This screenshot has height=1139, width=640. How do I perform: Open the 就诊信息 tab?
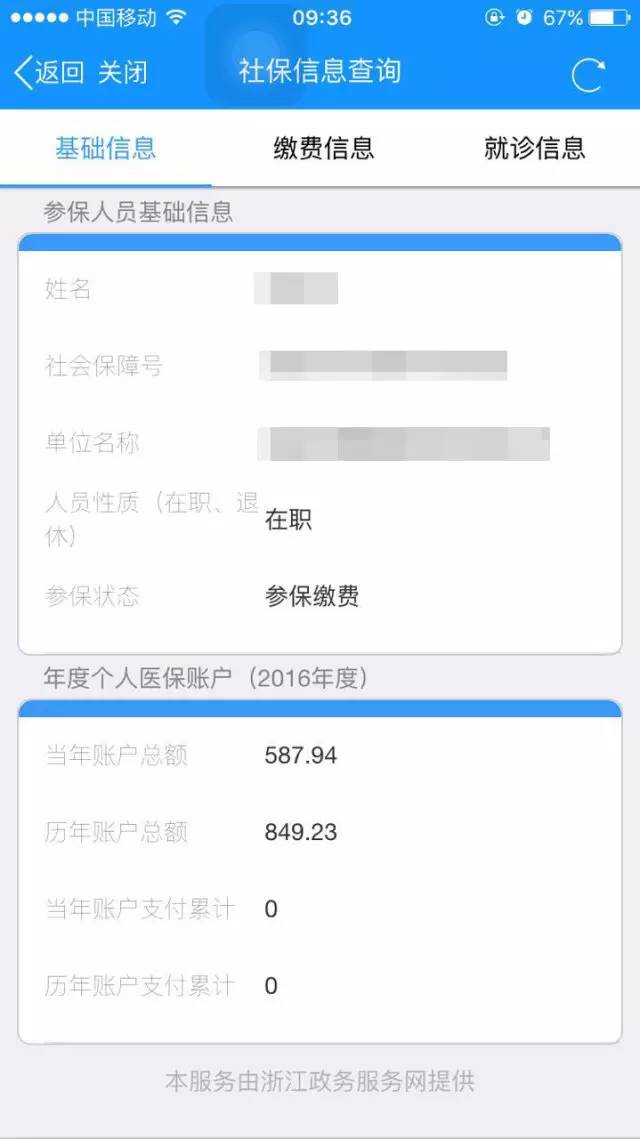[x=534, y=149]
